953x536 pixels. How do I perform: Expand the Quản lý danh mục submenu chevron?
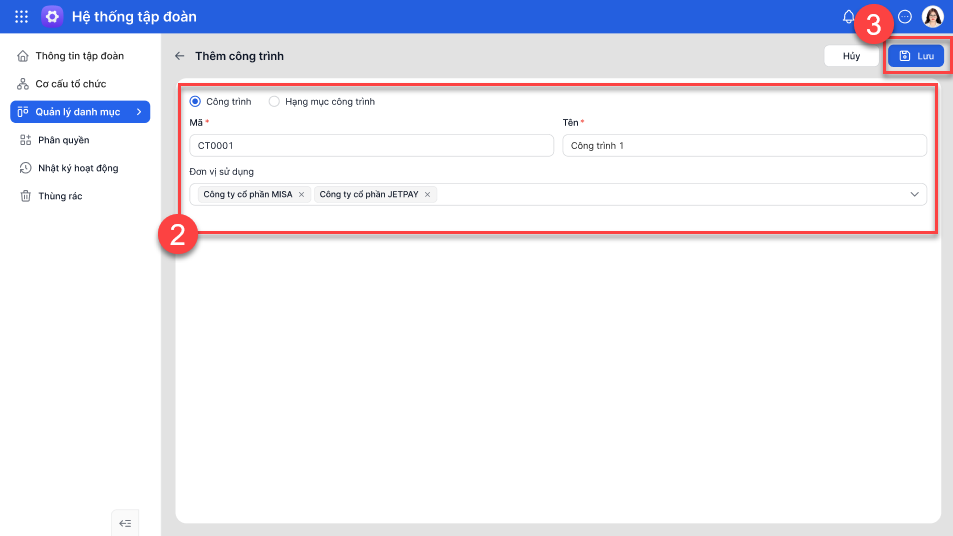click(x=139, y=112)
